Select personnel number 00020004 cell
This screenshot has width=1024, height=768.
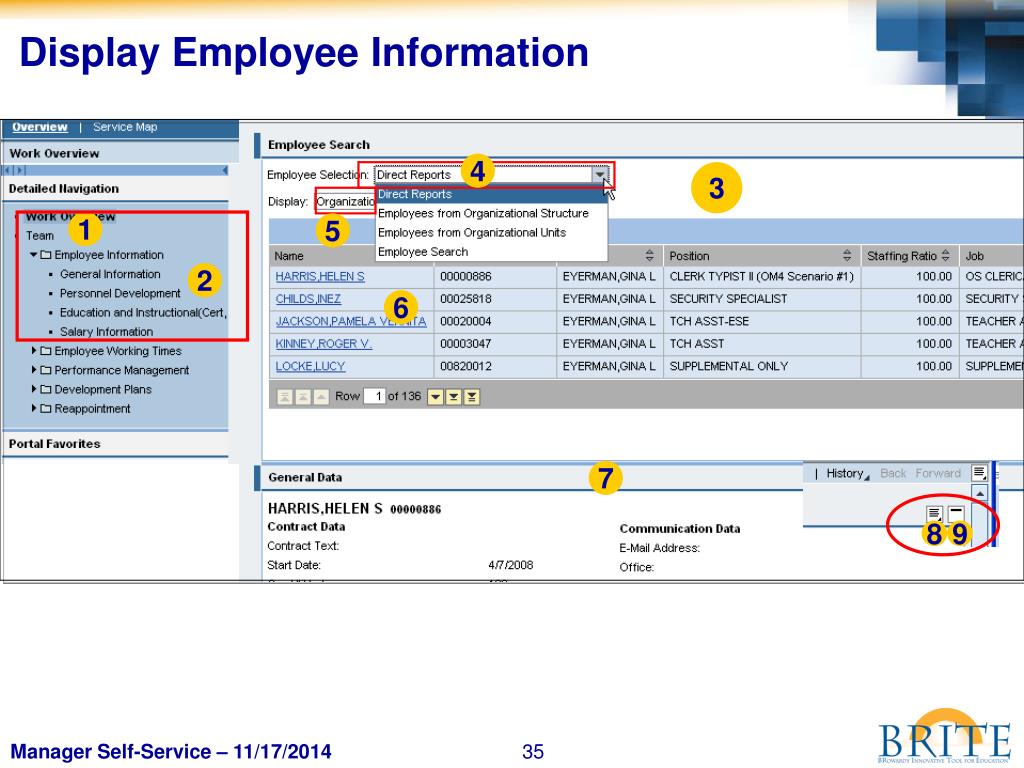tap(495, 321)
